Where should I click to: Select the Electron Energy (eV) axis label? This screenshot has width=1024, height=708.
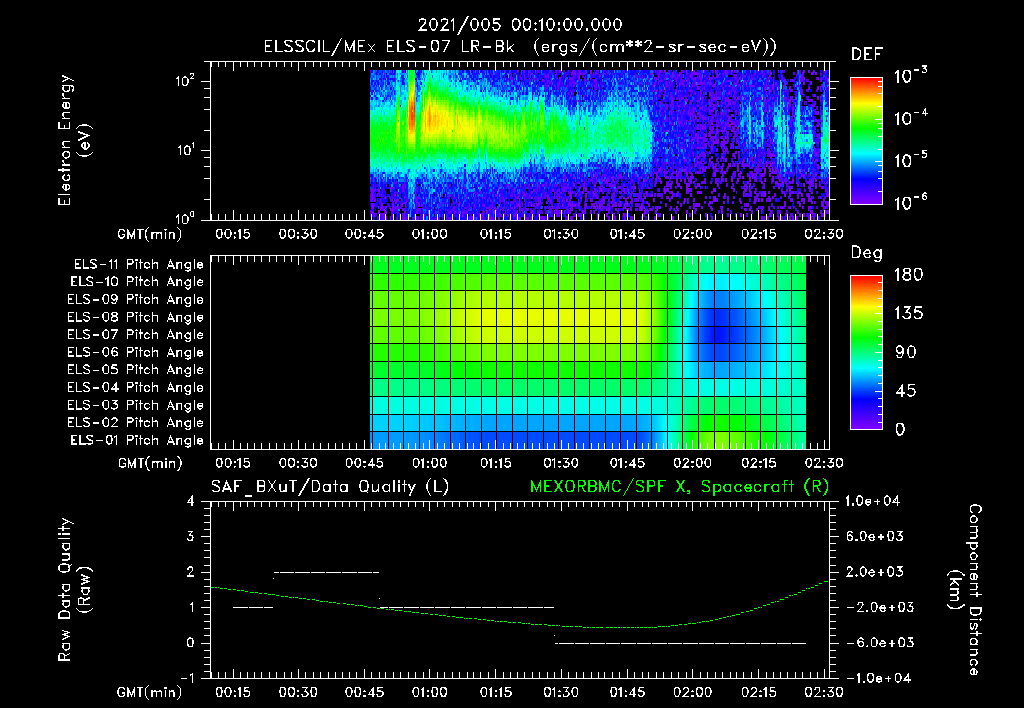pyautogui.click(x=74, y=140)
